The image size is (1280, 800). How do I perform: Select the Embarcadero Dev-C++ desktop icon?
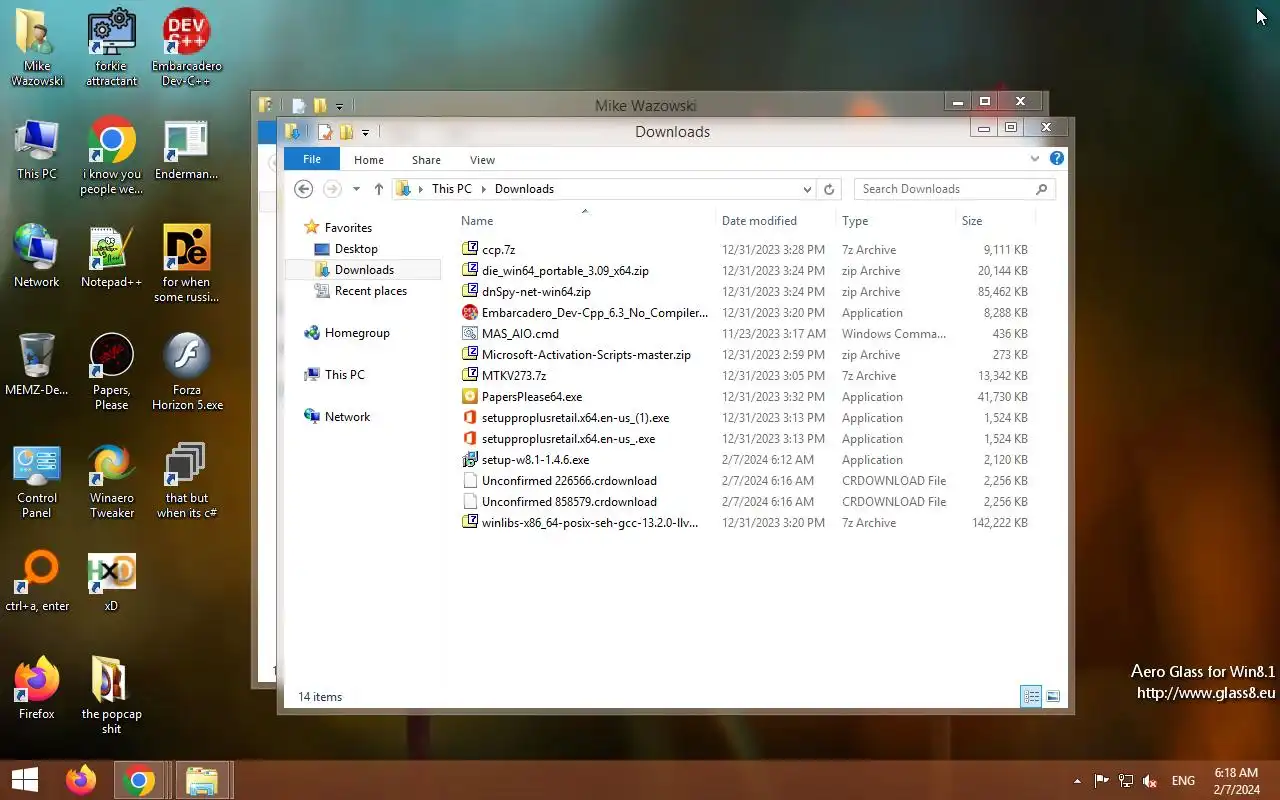click(x=187, y=48)
